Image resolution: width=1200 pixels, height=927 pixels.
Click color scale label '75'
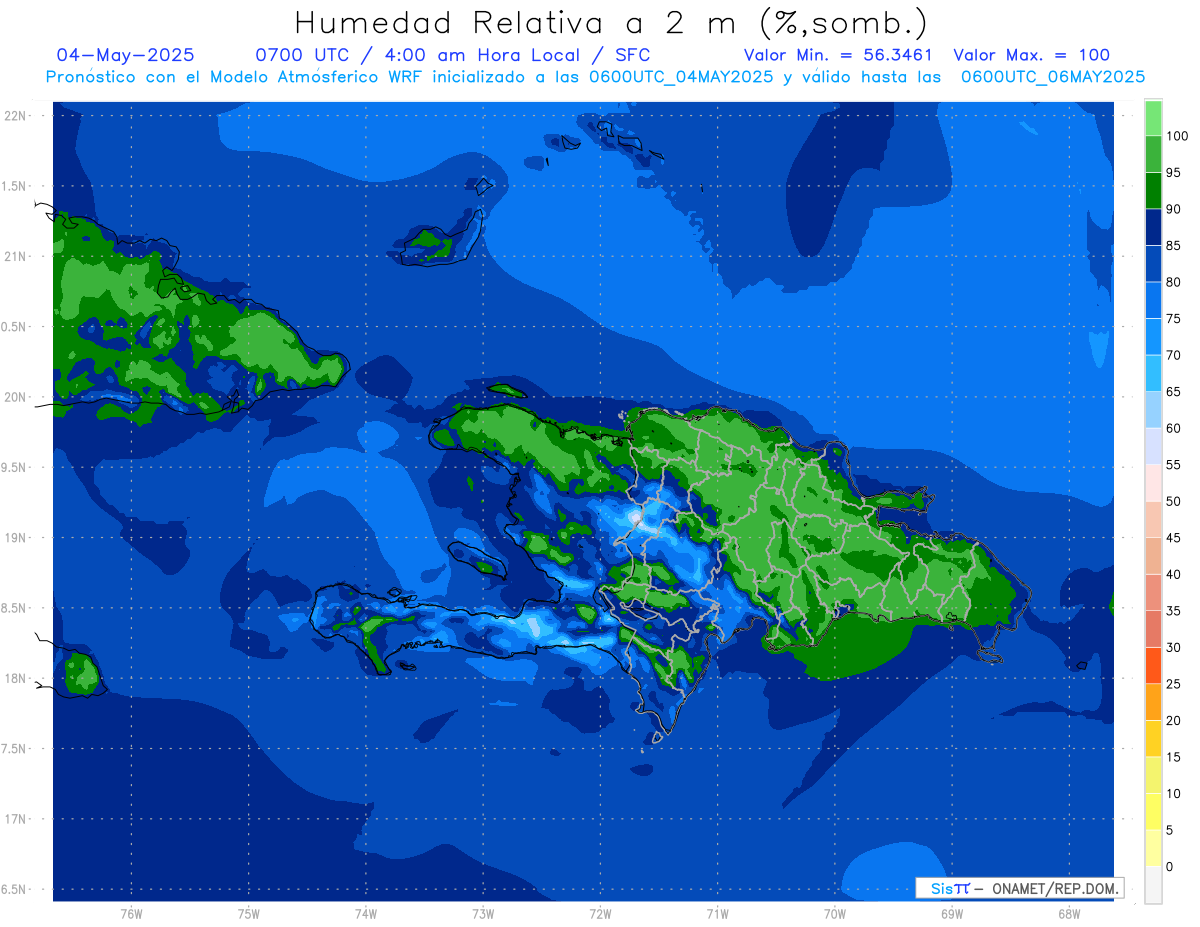(x=1173, y=319)
